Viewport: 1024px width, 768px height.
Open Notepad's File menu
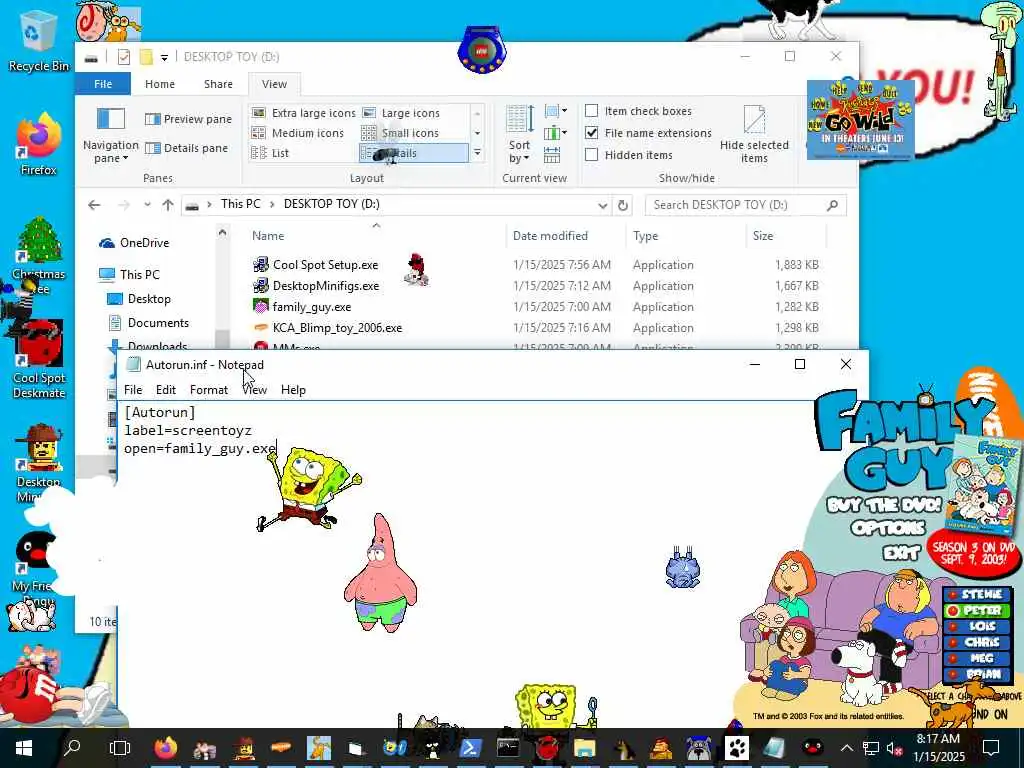coord(133,390)
